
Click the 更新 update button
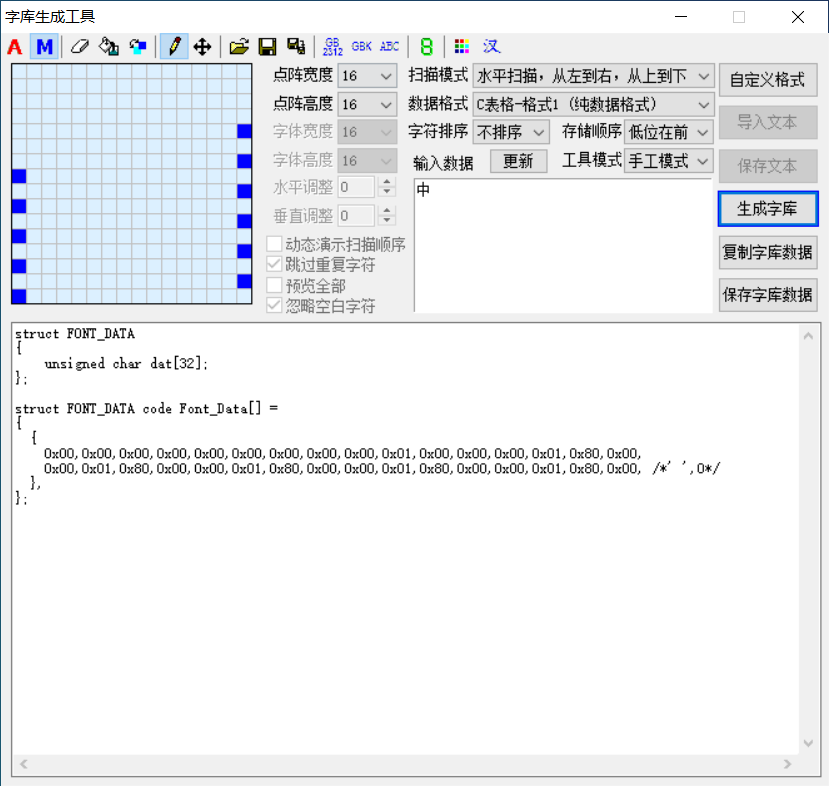pos(518,161)
